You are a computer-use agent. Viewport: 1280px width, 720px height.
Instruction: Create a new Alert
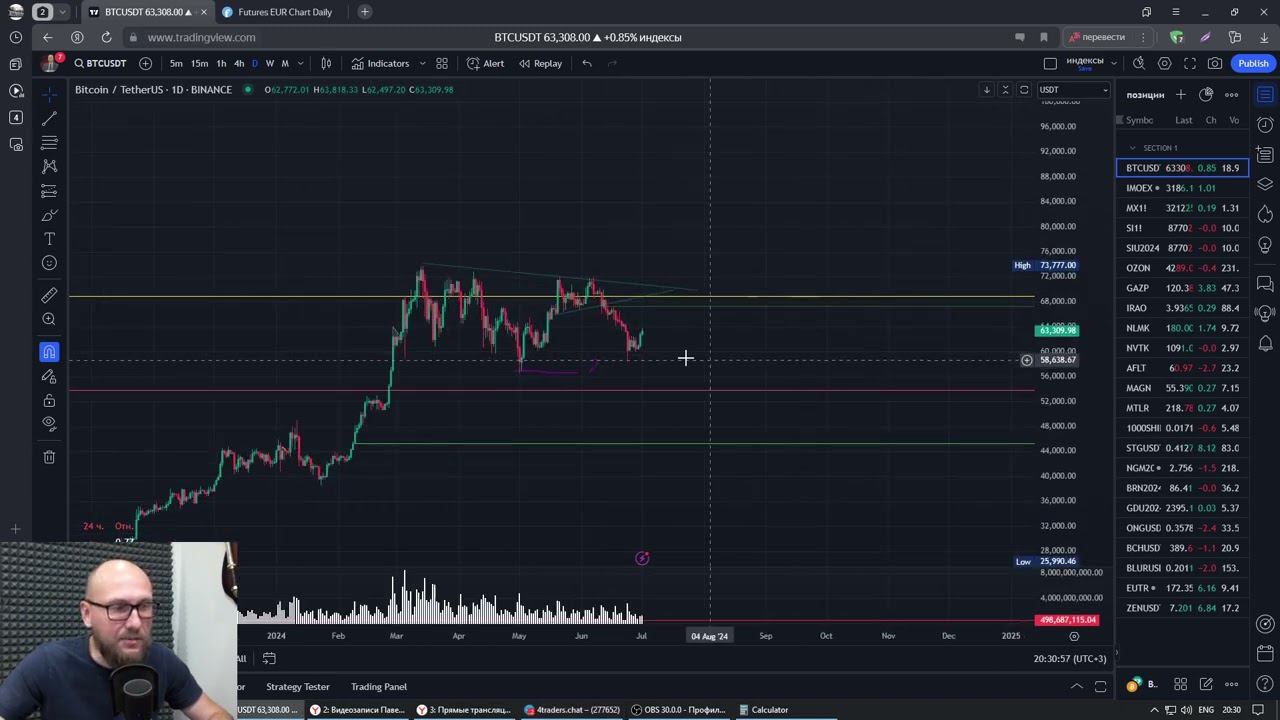486,63
